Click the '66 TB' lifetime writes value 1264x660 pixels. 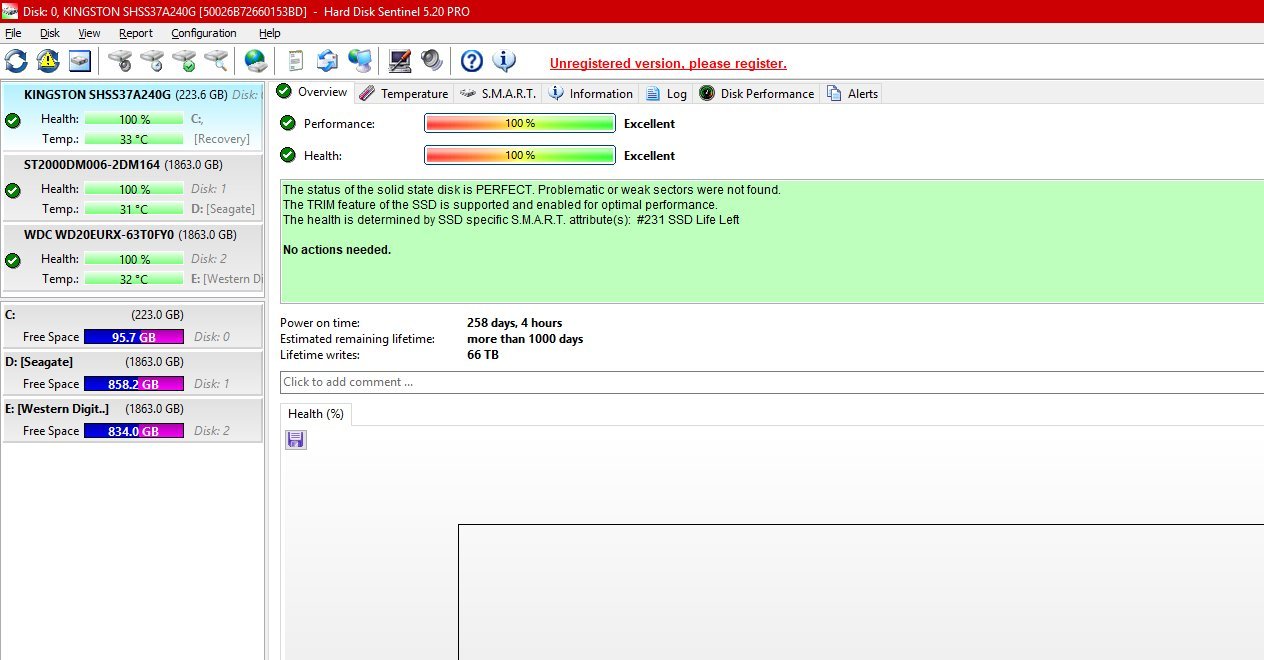click(x=483, y=355)
